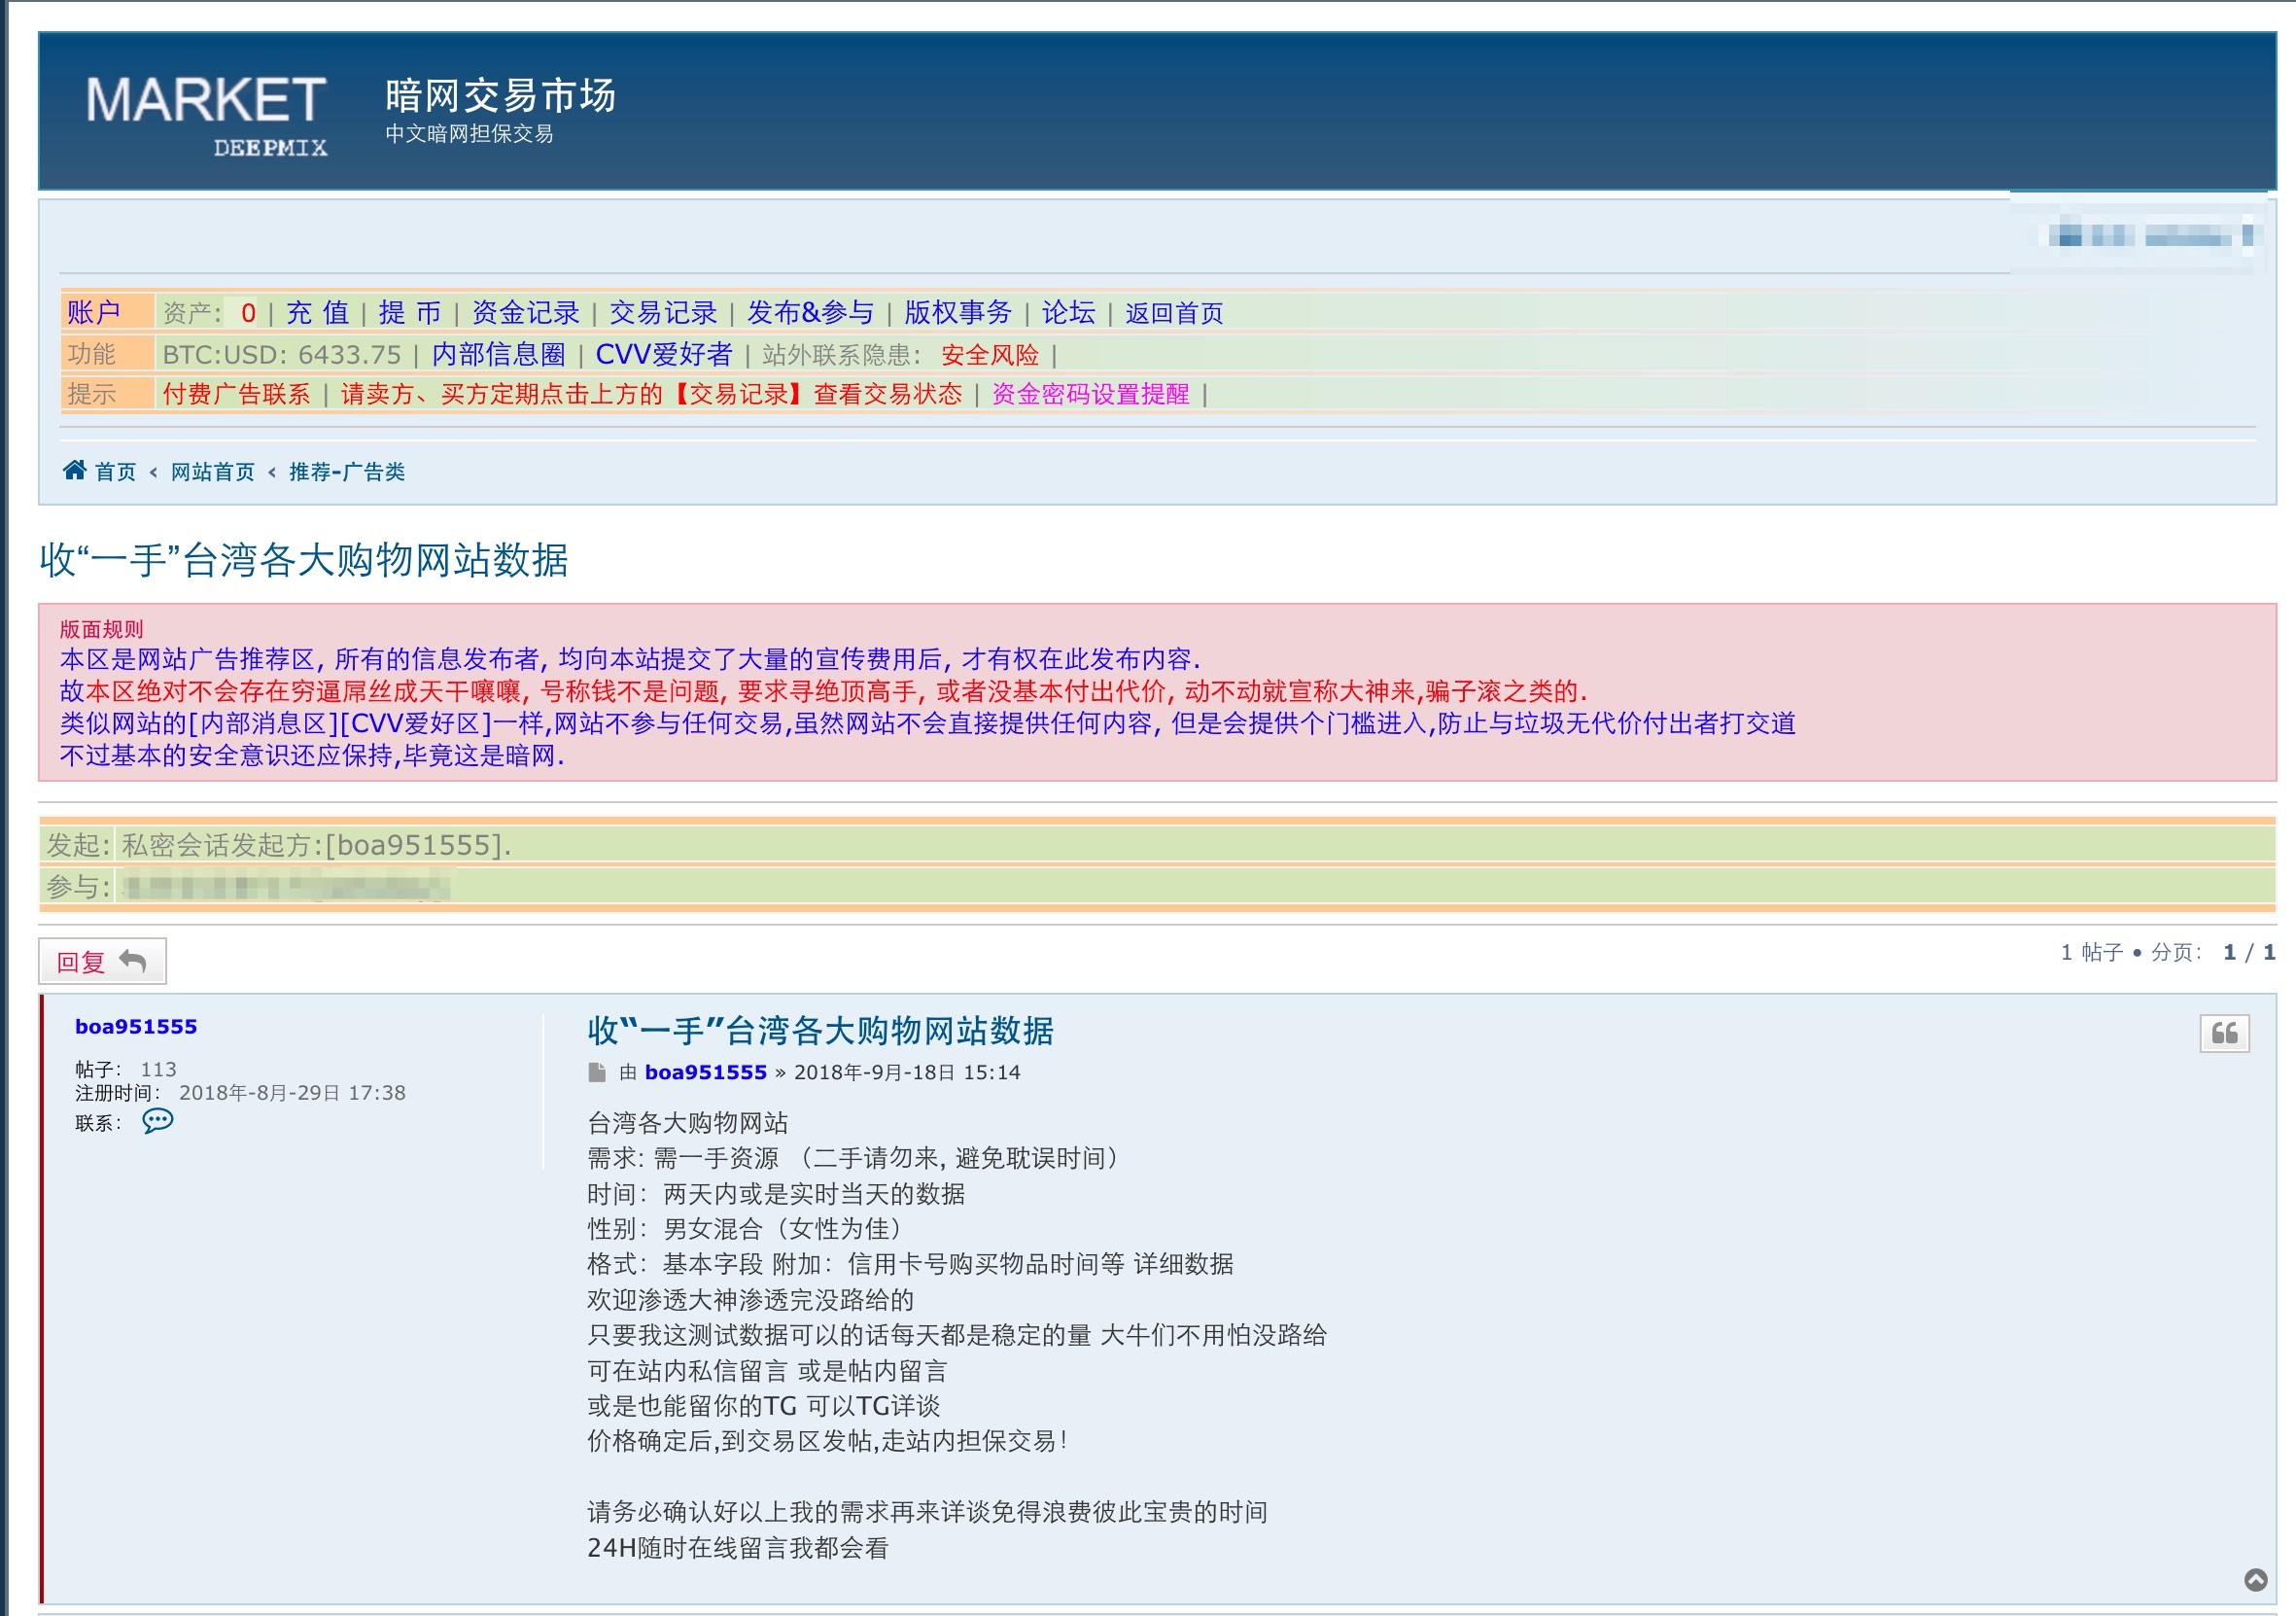This screenshot has width=2296, height=1616.
Task: Open CVV爱好者 link
Action: 664,354
